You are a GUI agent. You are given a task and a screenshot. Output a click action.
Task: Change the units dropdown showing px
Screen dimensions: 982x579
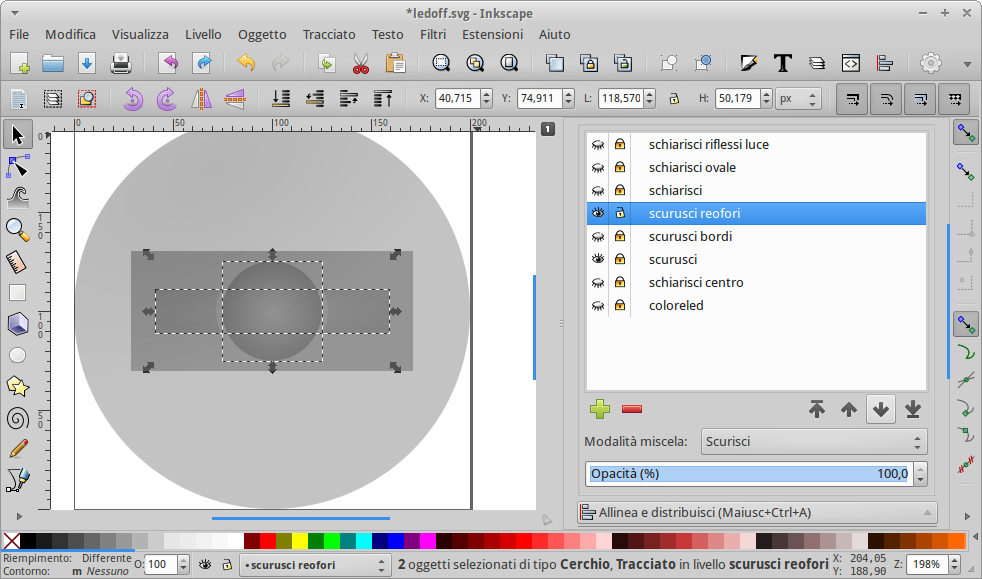798,99
